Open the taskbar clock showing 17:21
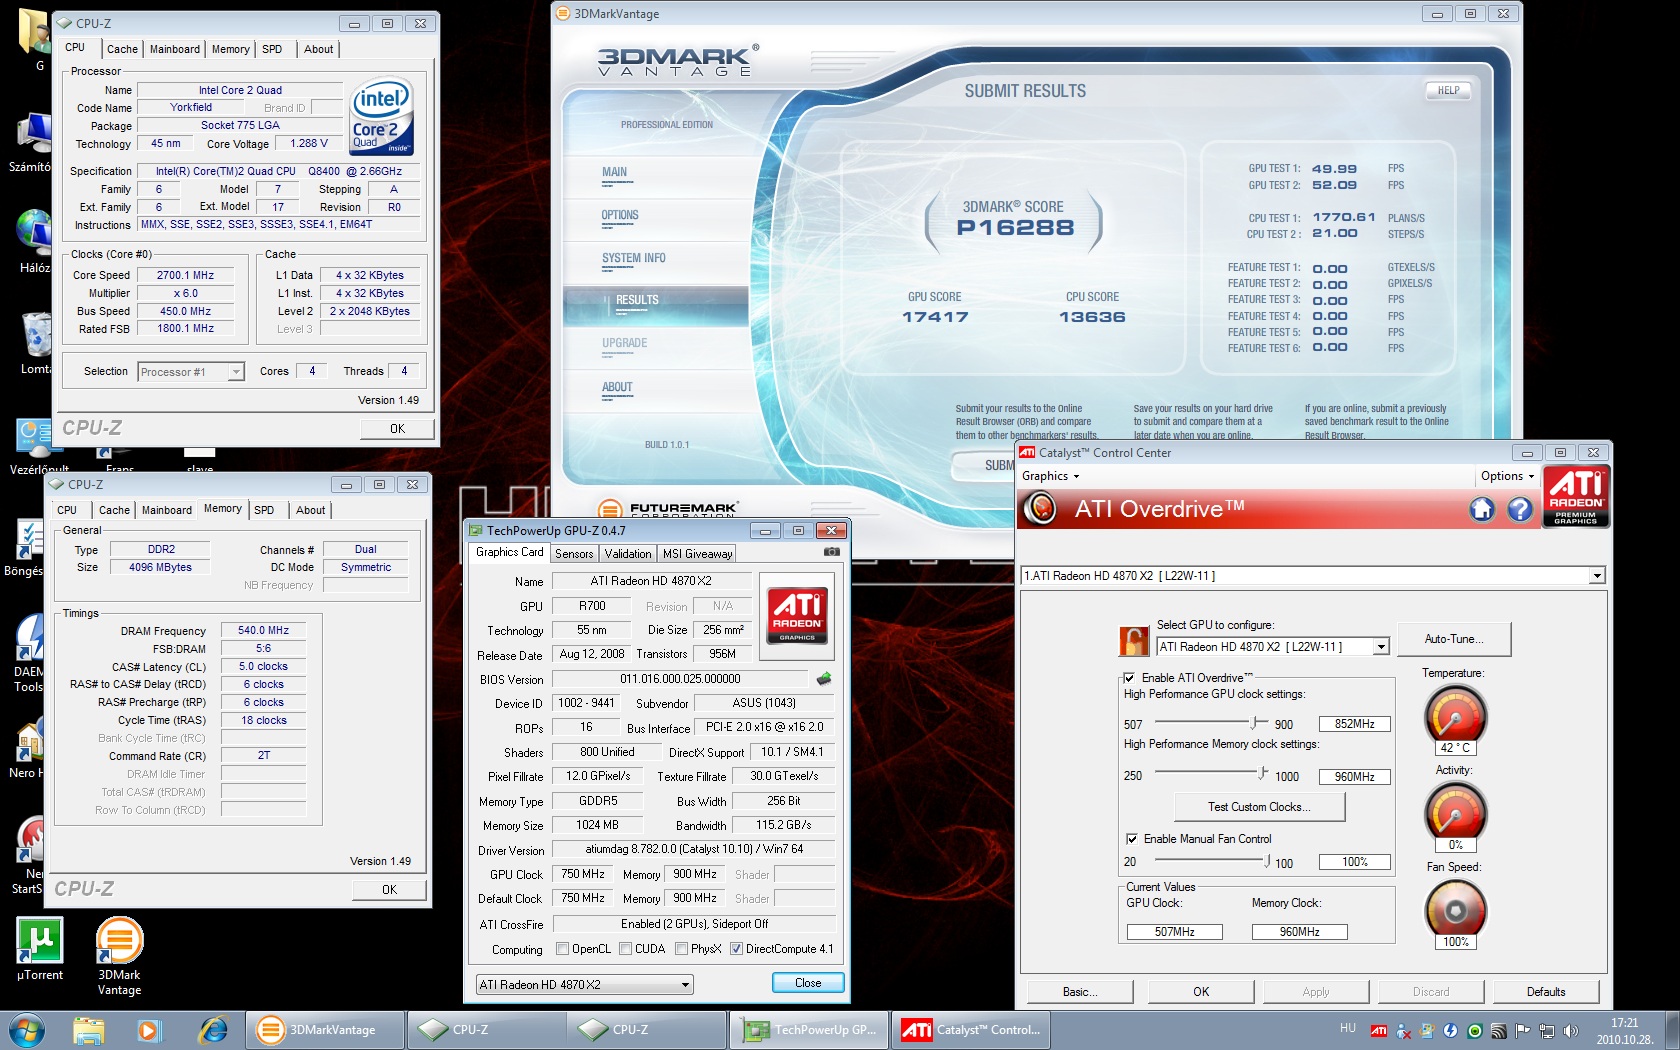 [1624, 1031]
